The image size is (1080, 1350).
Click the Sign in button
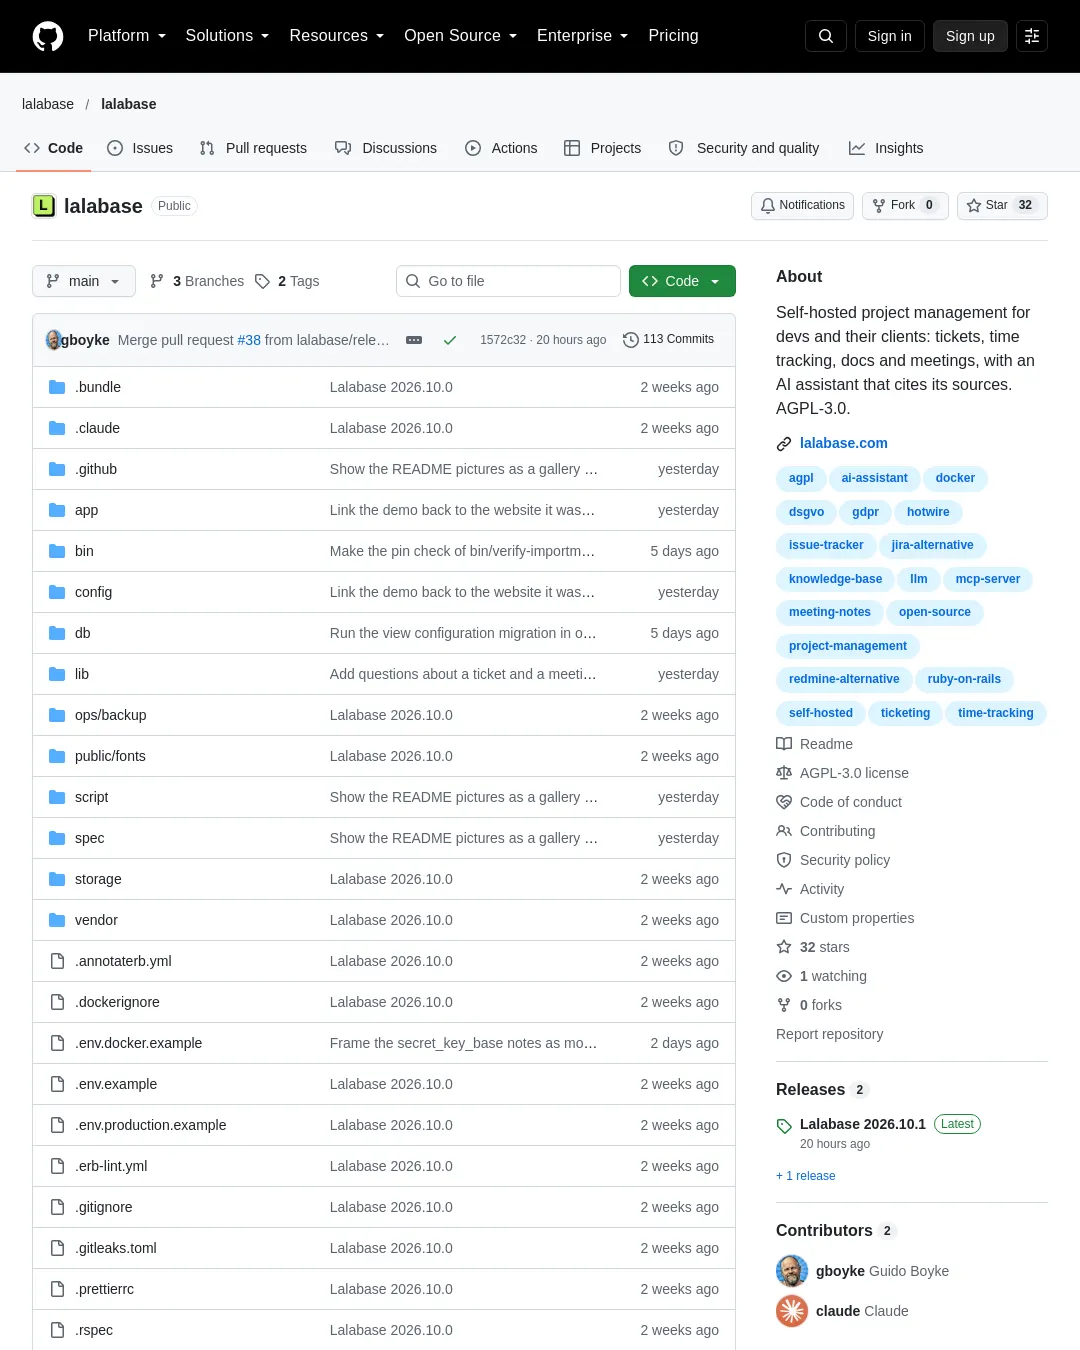click(890, 36)
